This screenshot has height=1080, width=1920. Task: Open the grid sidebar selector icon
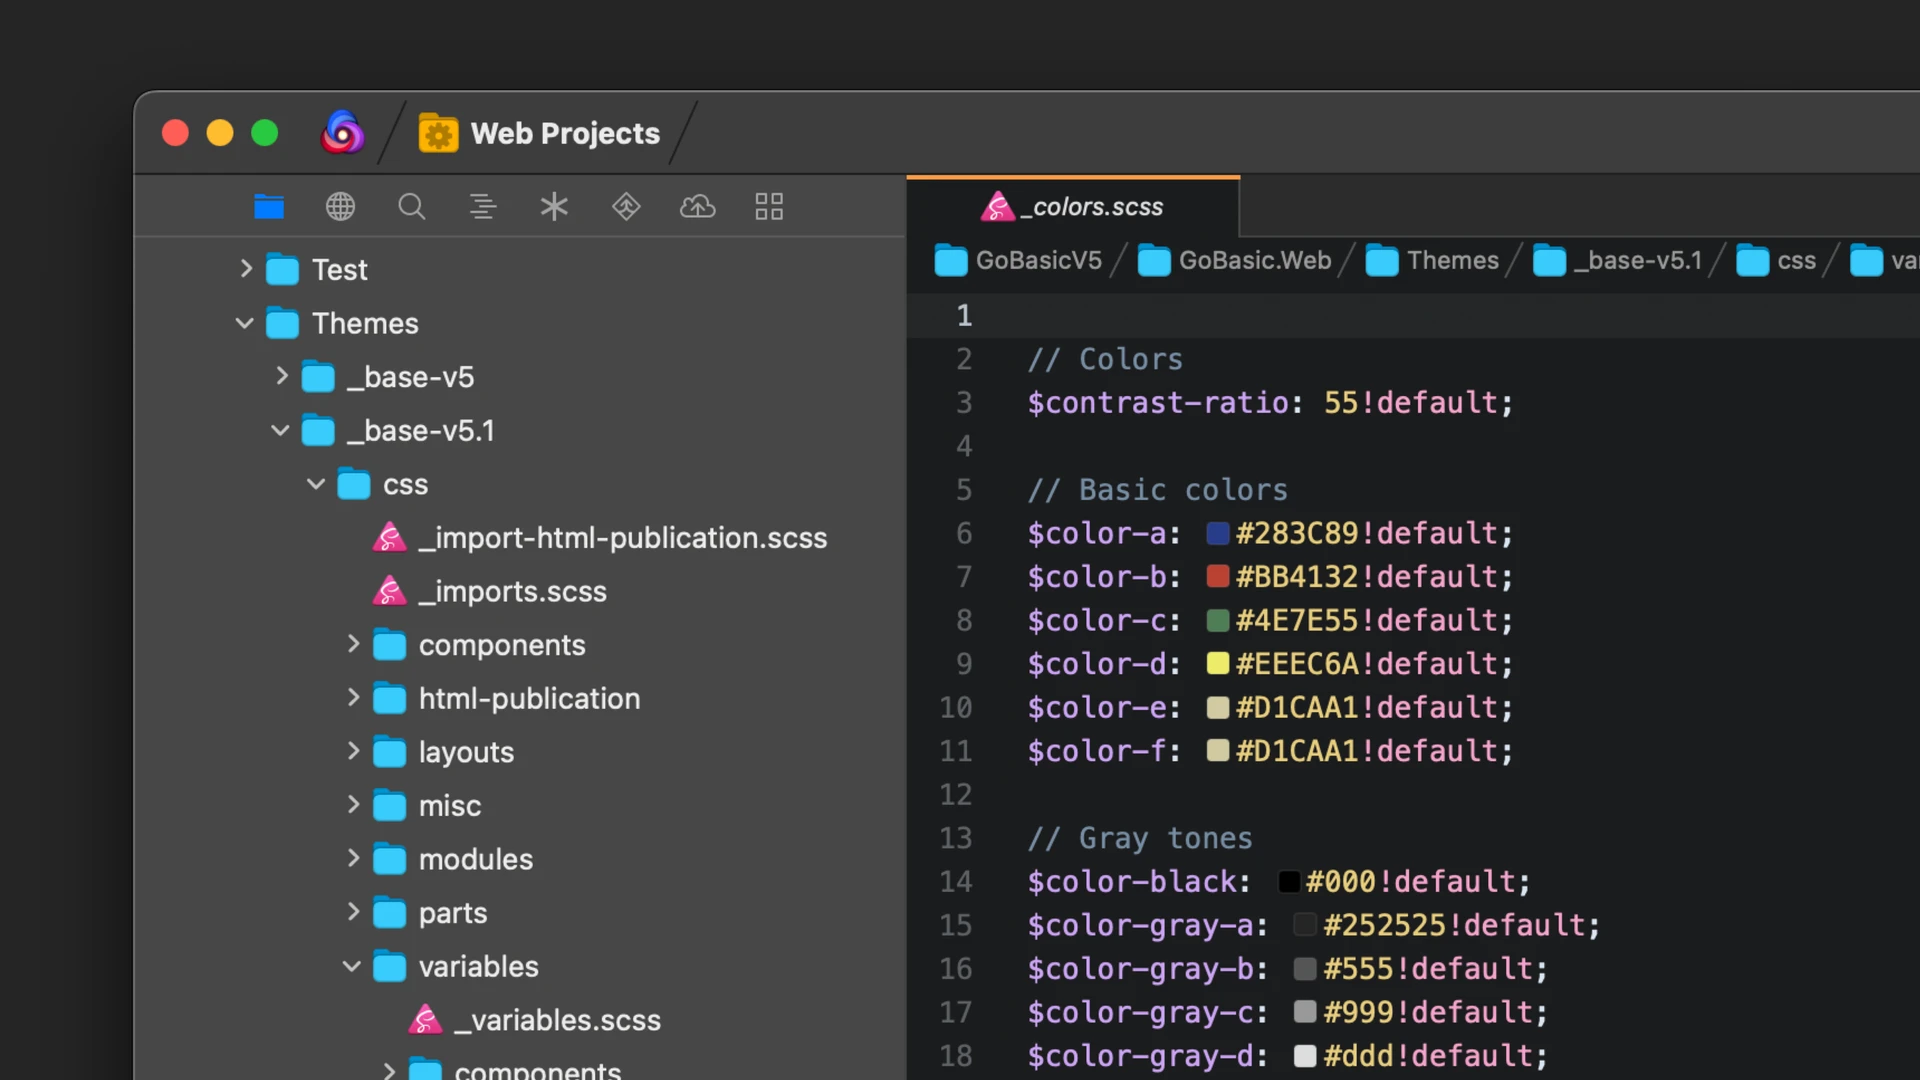[769, 207]
